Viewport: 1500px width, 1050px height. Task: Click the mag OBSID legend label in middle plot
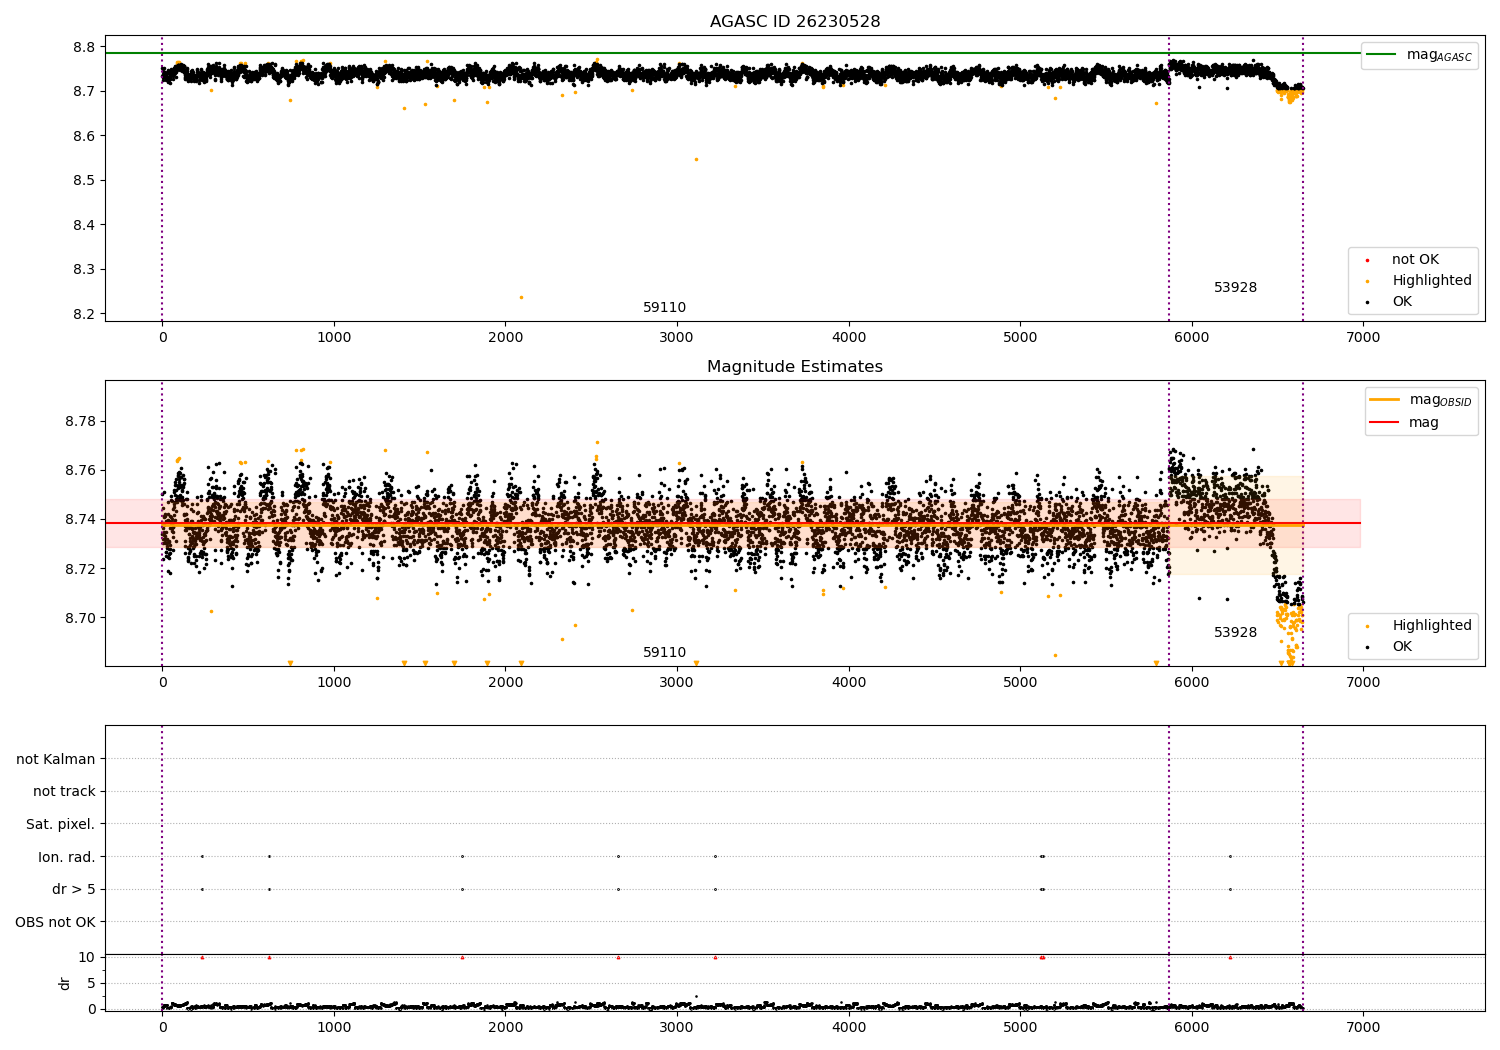[1441, 400]
